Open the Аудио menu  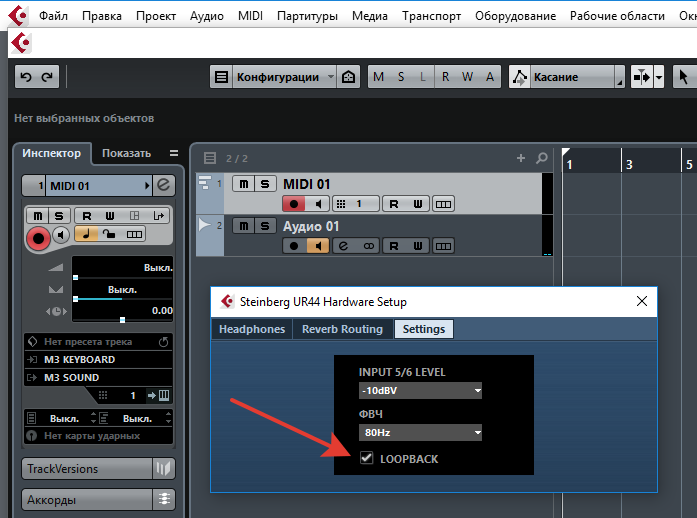point(207,16)
